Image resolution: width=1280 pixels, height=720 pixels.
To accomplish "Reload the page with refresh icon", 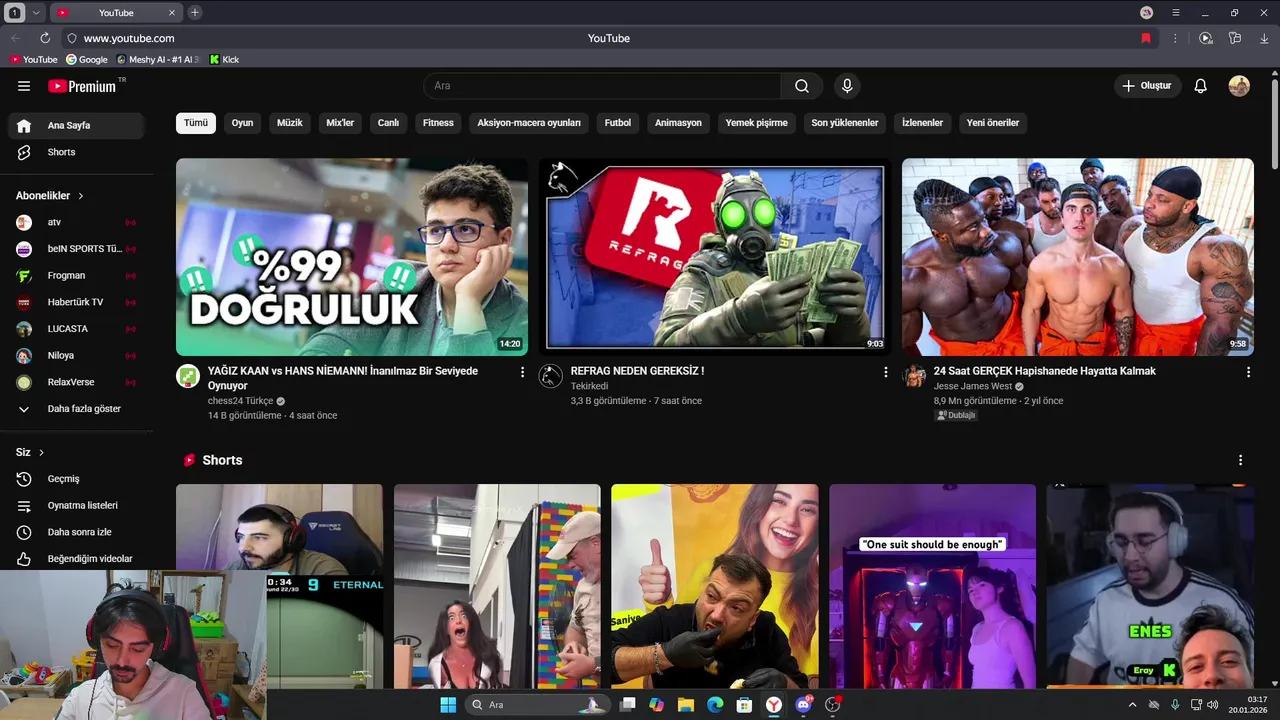I will 45,38.
